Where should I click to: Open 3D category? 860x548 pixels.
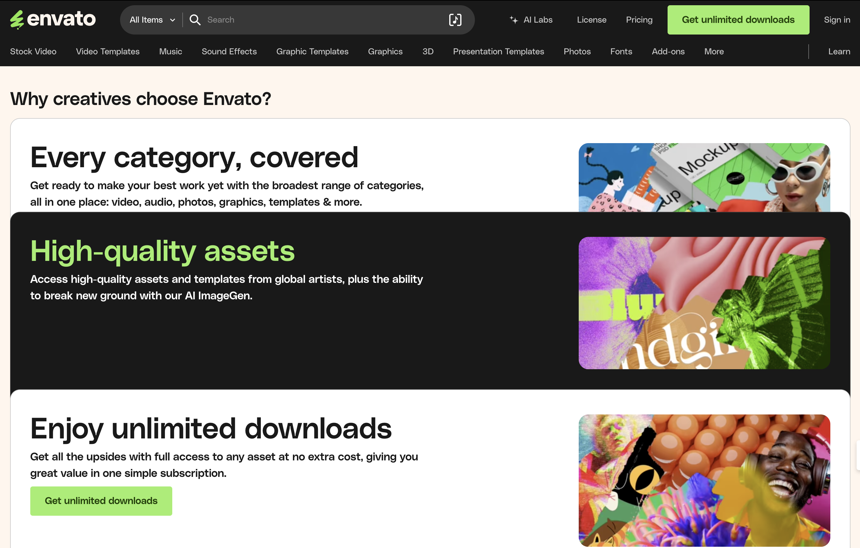click(x=428, y=52)
